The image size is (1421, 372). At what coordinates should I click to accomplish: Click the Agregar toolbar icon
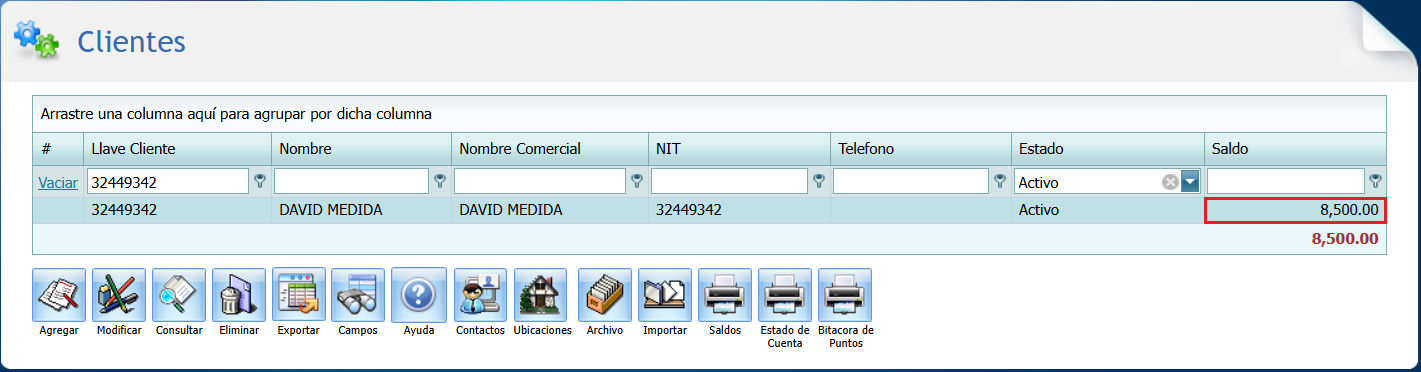pyautogui.click(x=59, y=294)
